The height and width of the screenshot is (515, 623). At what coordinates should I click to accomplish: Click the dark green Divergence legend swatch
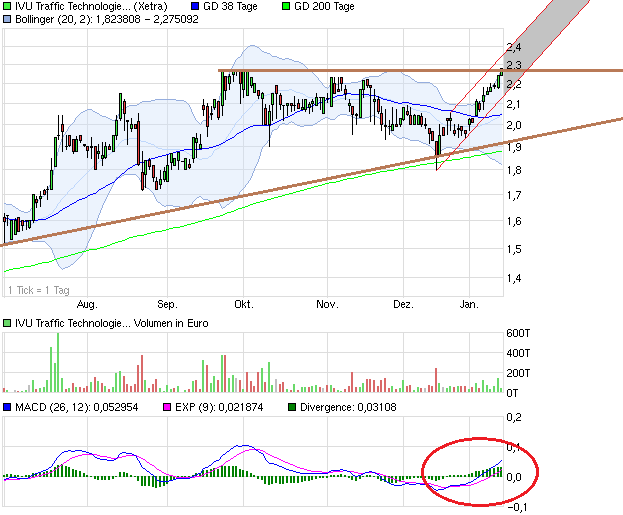tap(292, 408)
